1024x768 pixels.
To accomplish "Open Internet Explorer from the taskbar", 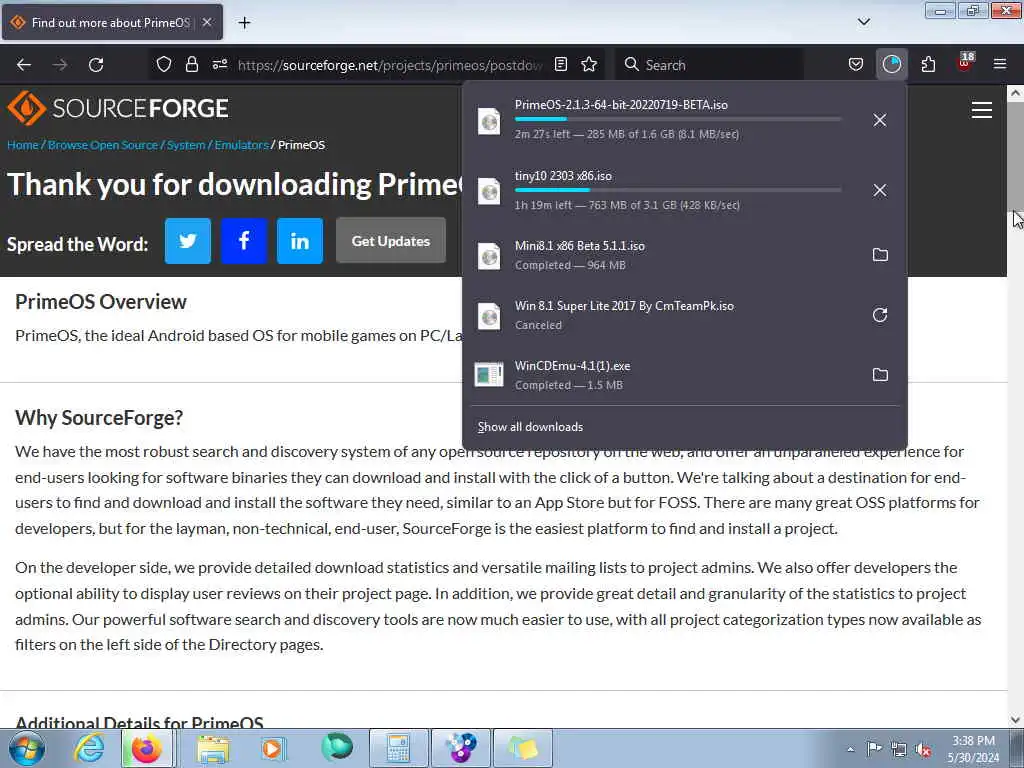I will click(x=89, y=748).
